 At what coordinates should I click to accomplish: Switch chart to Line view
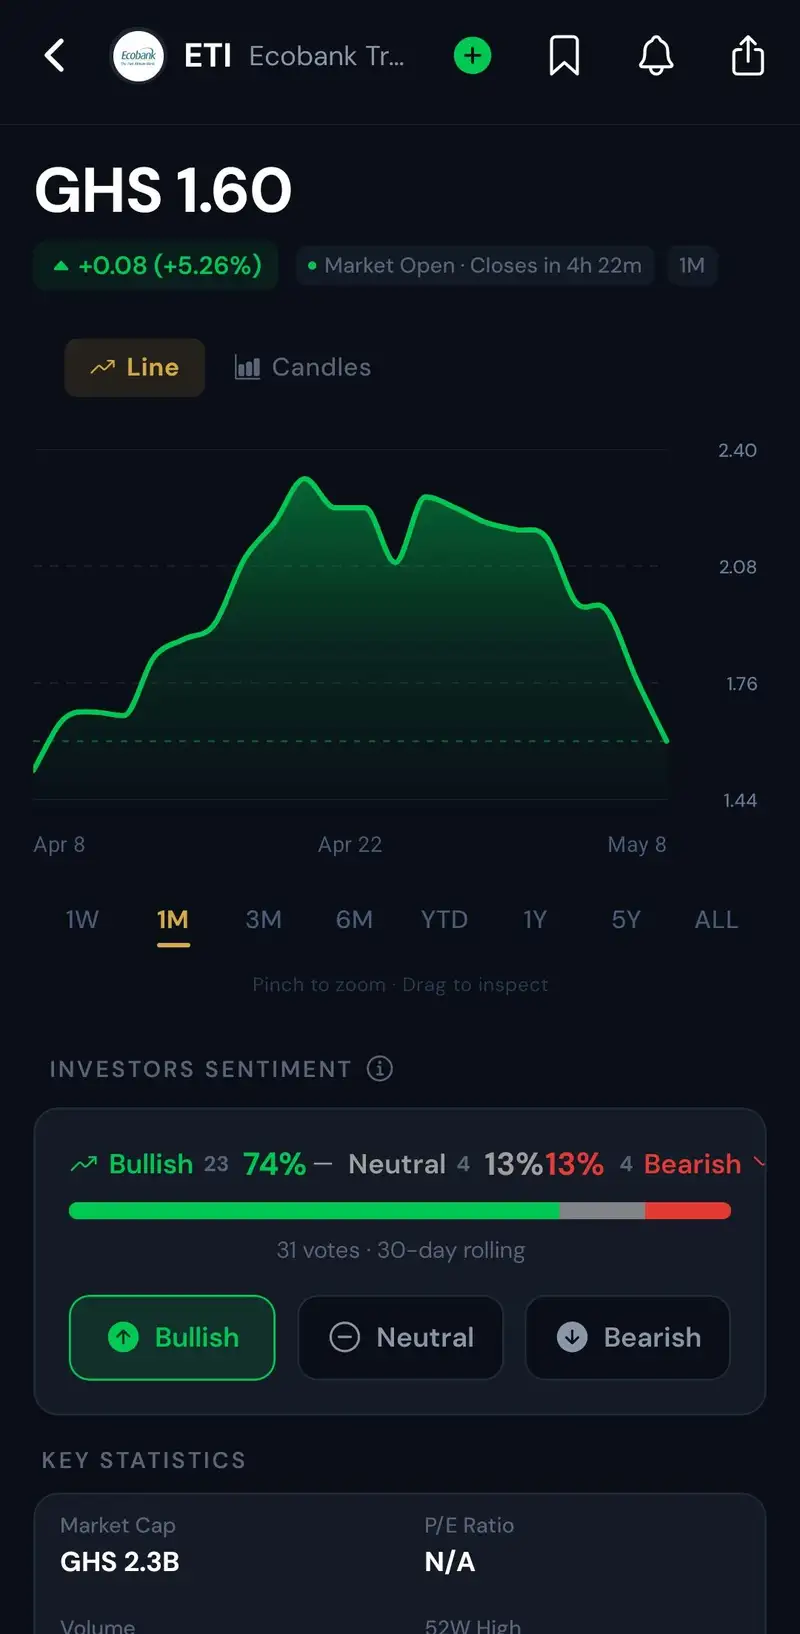tap(135, 367)
